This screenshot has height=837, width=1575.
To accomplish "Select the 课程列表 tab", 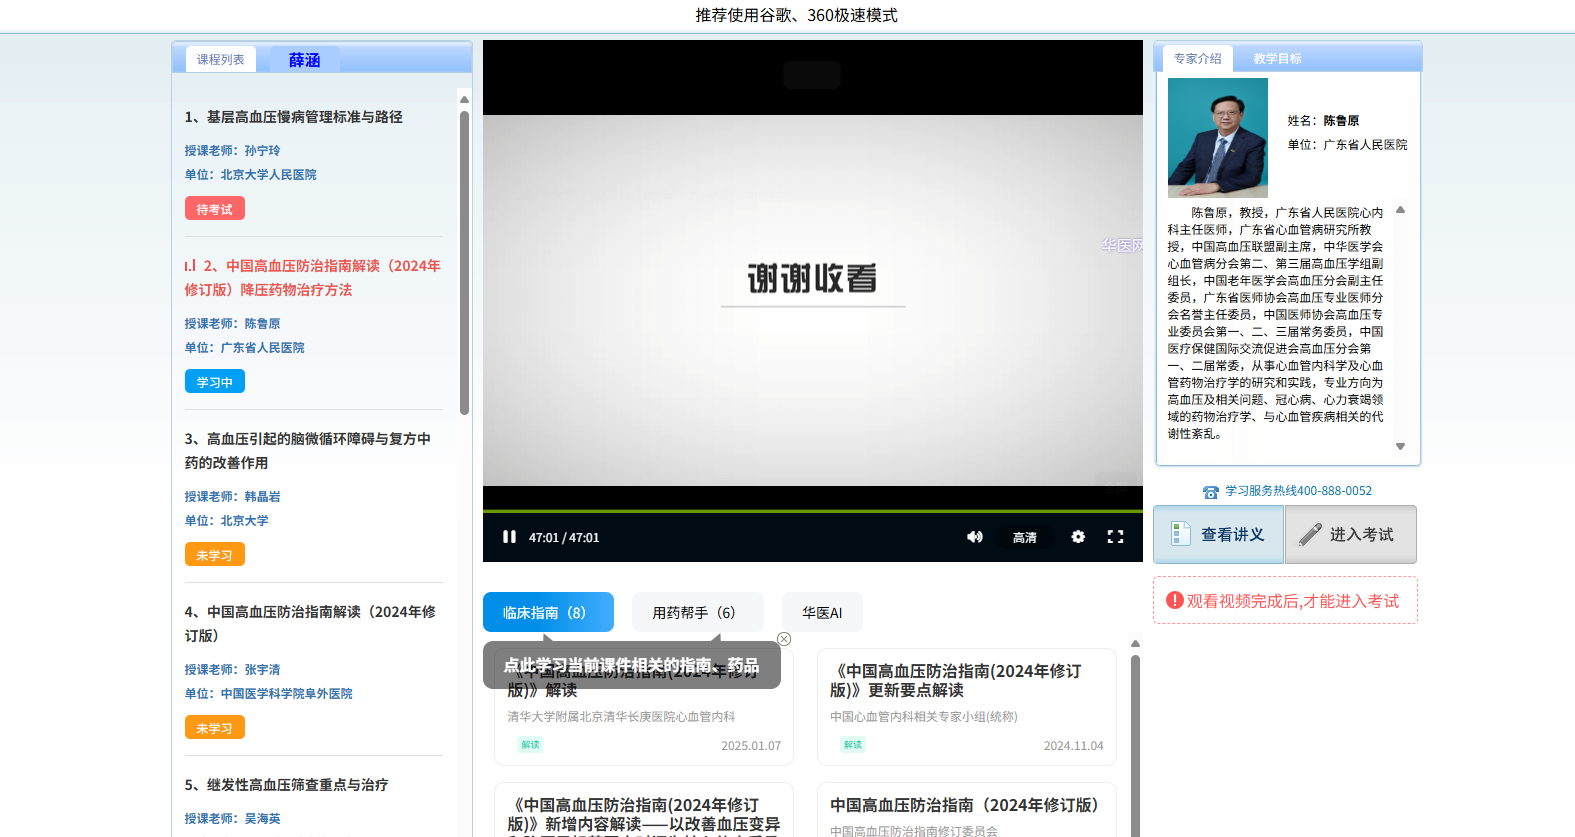I will click(220, 60).
